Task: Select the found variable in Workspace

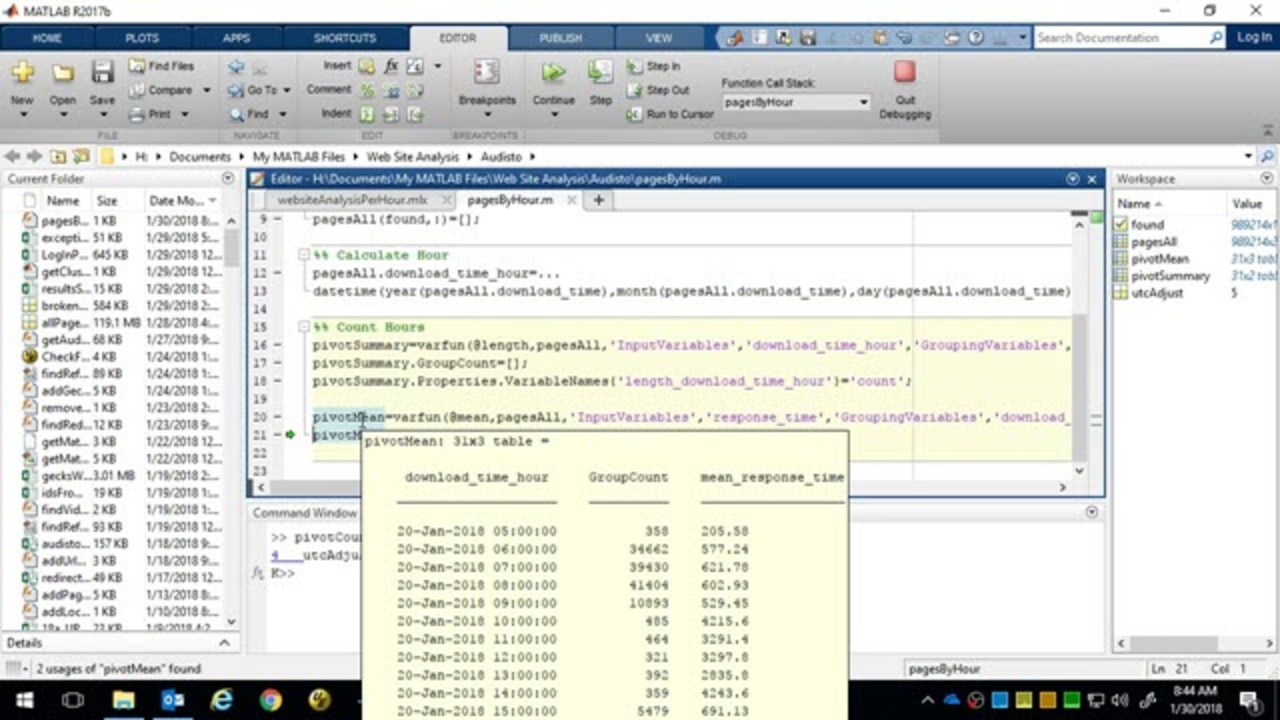Action: coord(1147,225)
